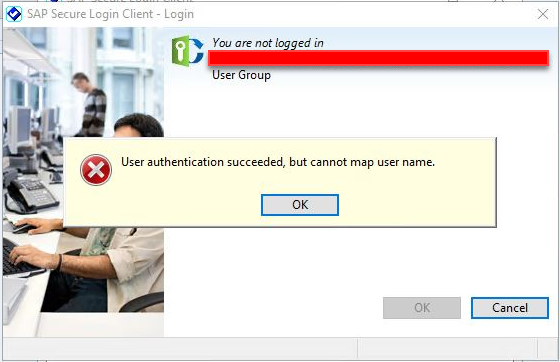Viewport: 560px width, 362px height.
Task: Click the SAP Secure Login title bar icon
Action: click(x=14, y=14)
